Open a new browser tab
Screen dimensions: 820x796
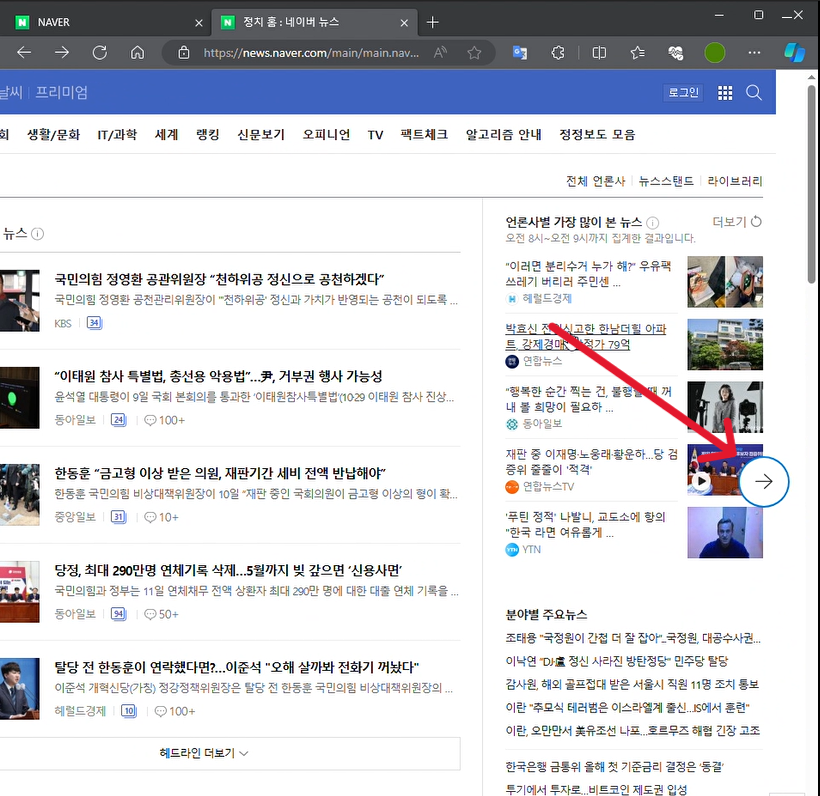(x=432, y=22)
